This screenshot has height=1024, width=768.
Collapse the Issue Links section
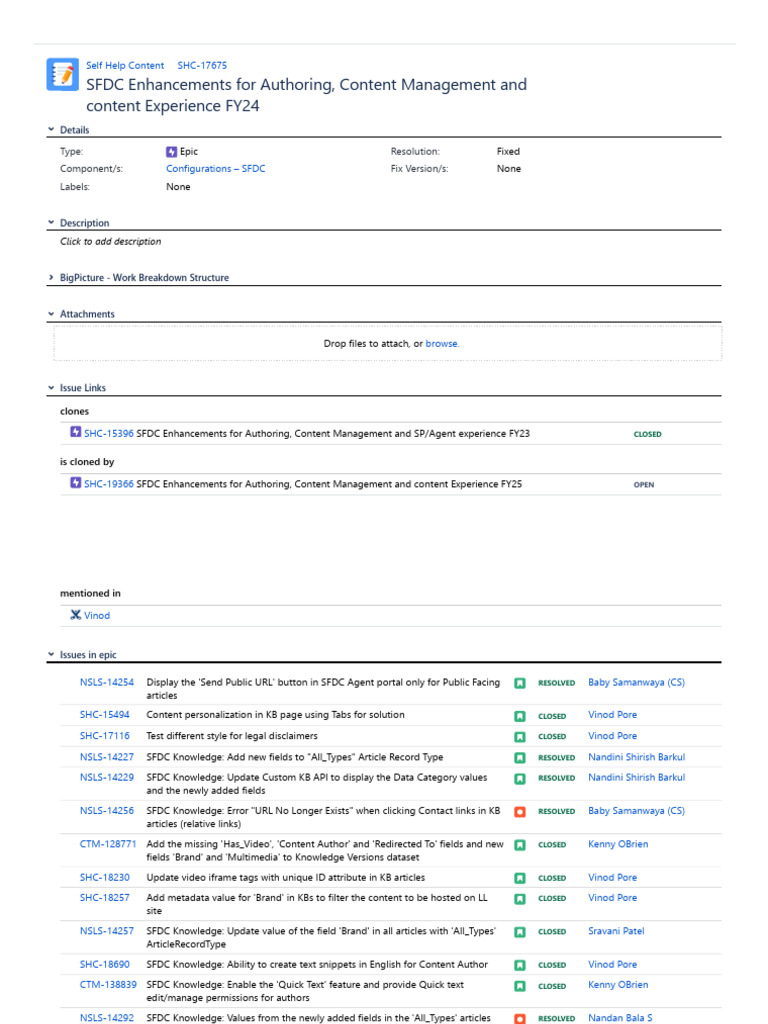click(51, 387)
